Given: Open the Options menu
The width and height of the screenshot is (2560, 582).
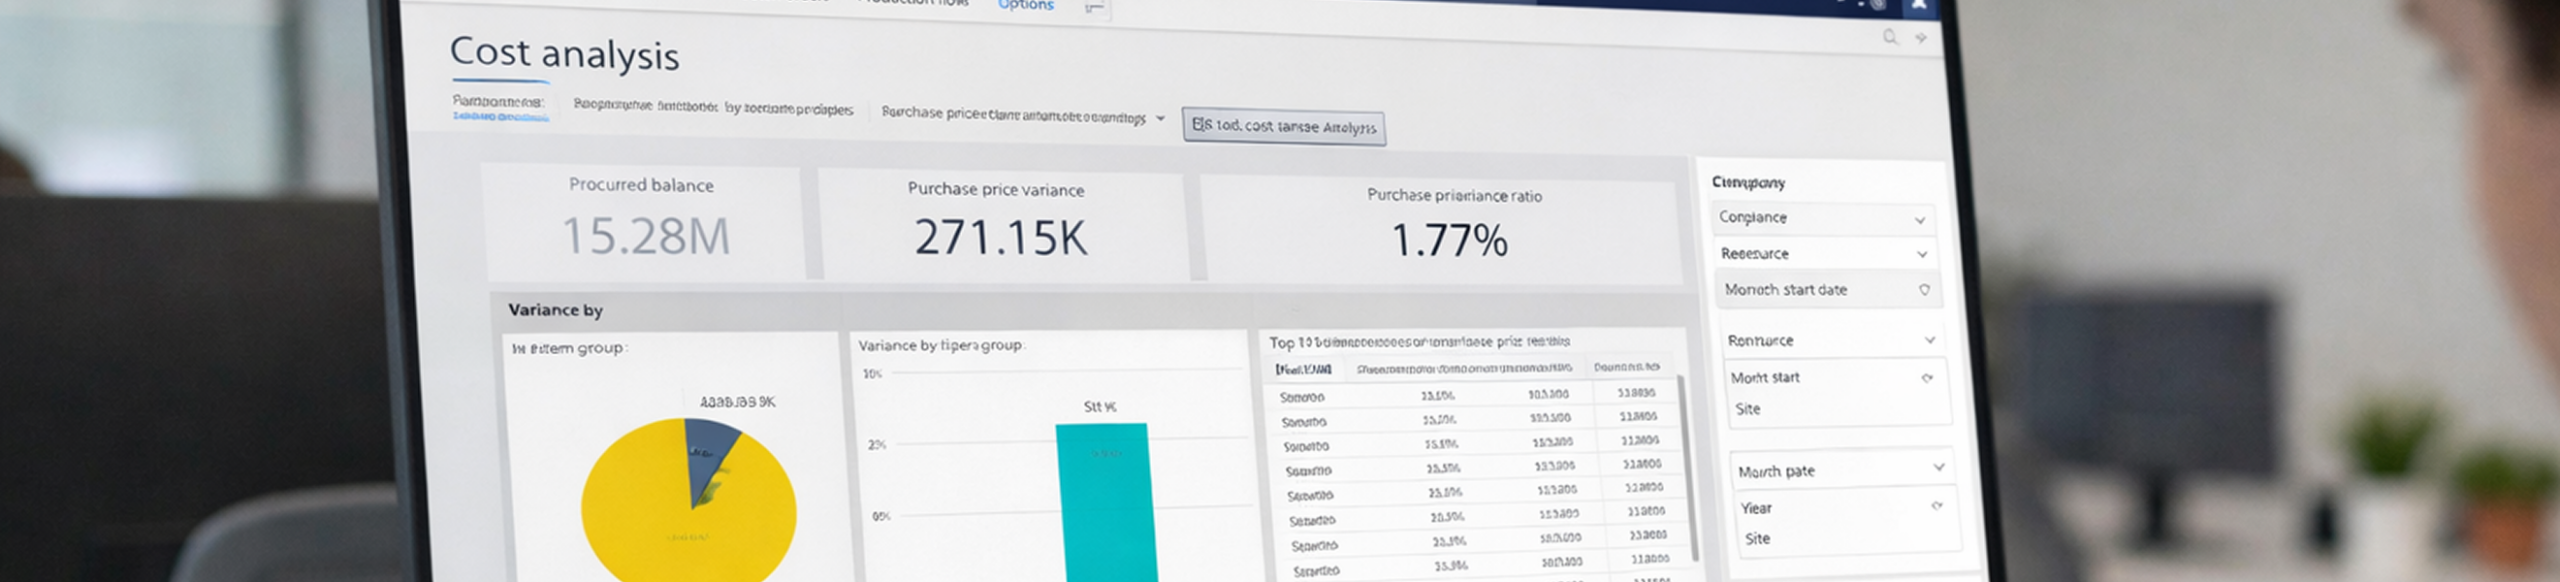Looking at the screenshot, I should [1025, 6].
